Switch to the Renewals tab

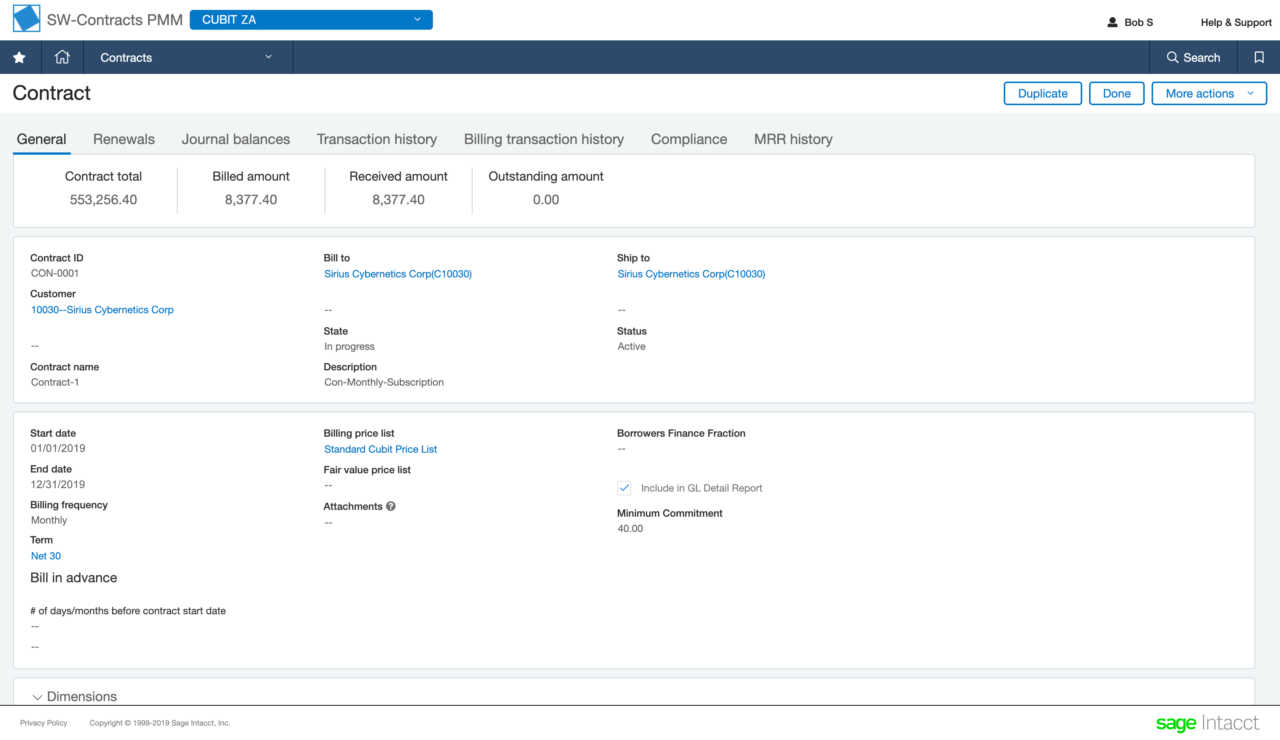[x=124, y=139]
